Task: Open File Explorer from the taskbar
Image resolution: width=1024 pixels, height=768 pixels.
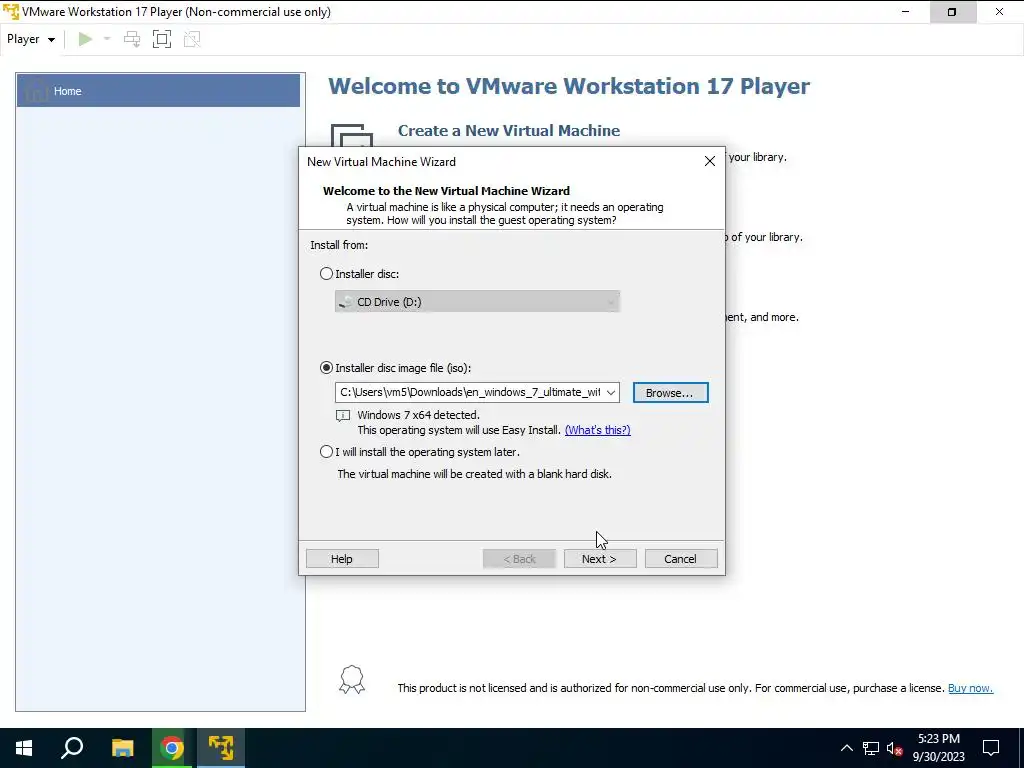Action: [122, 748]
